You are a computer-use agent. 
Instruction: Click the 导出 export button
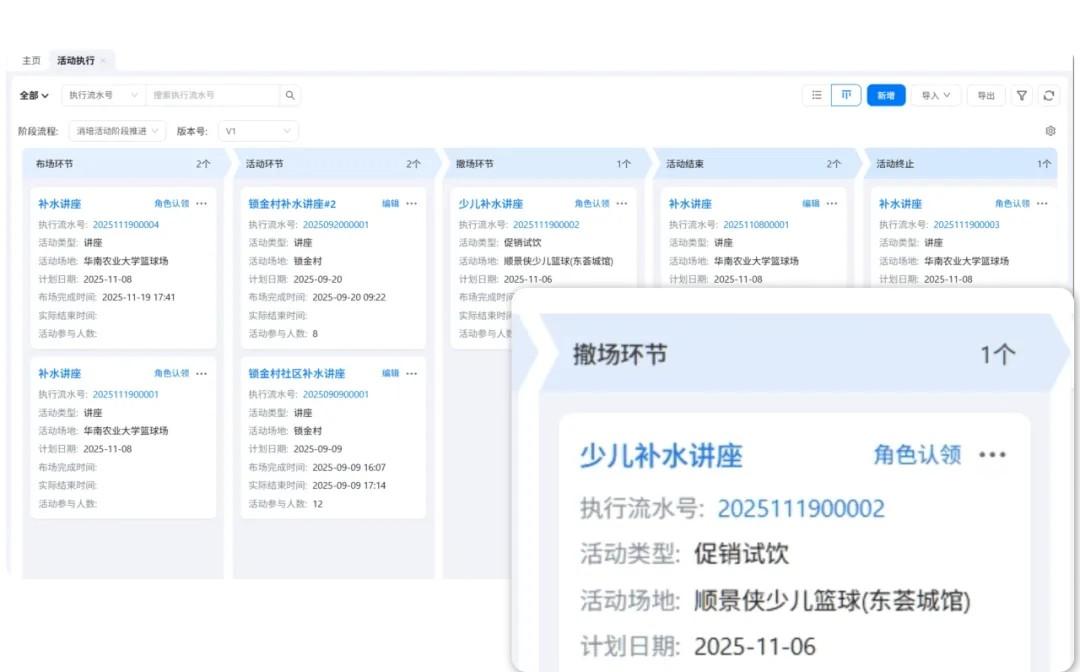coord(984,95)
